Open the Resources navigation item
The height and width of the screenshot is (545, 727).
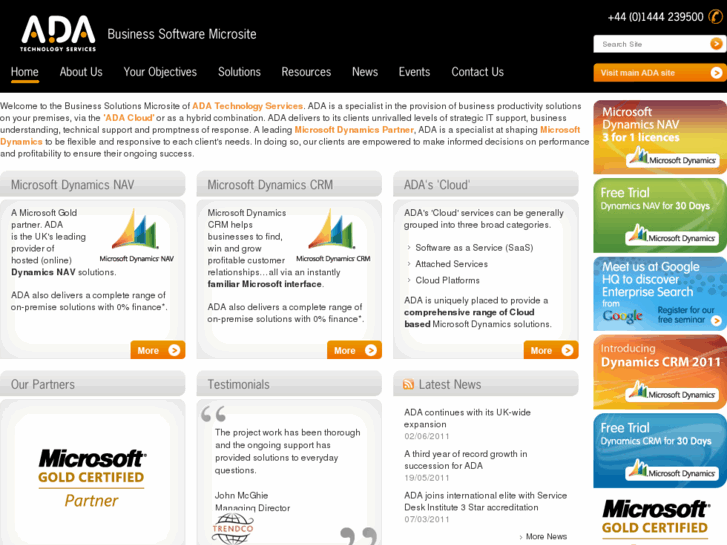click(x=306, y=72)
